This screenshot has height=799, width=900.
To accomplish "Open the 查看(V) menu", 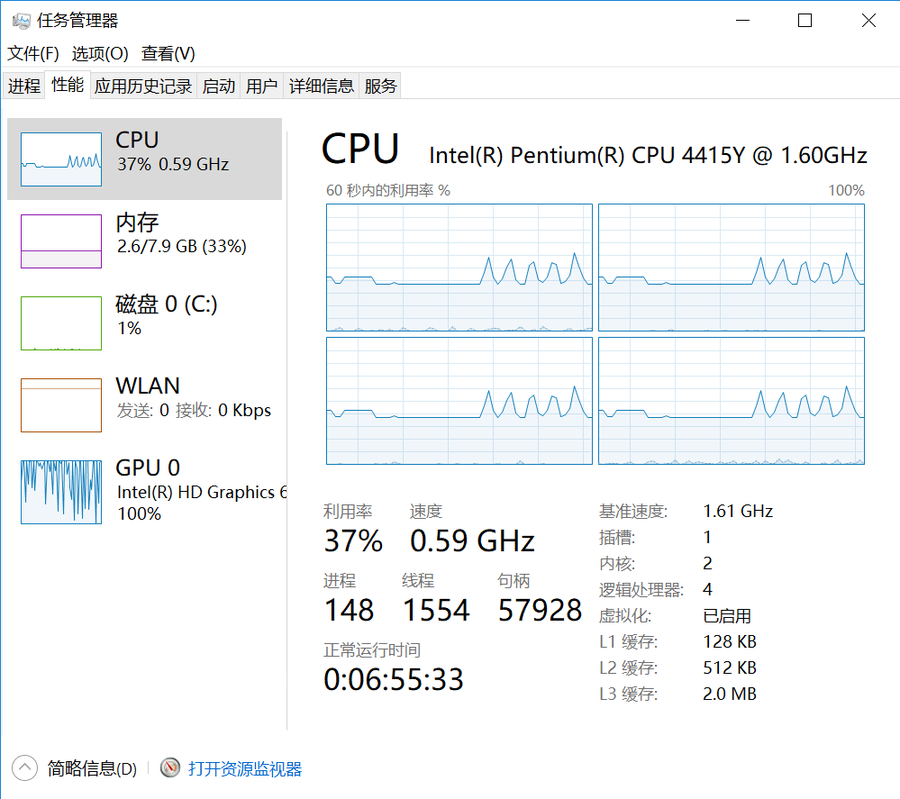I will 168,53.
